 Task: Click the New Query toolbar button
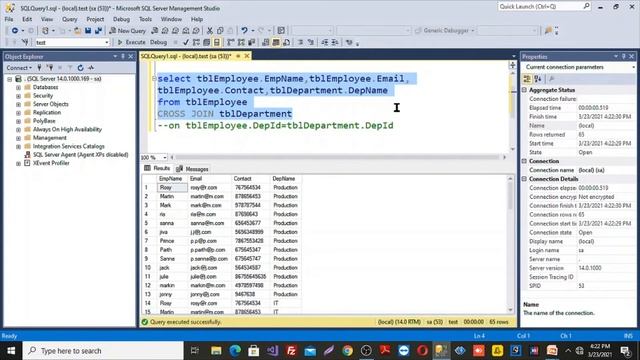[127, 31]
